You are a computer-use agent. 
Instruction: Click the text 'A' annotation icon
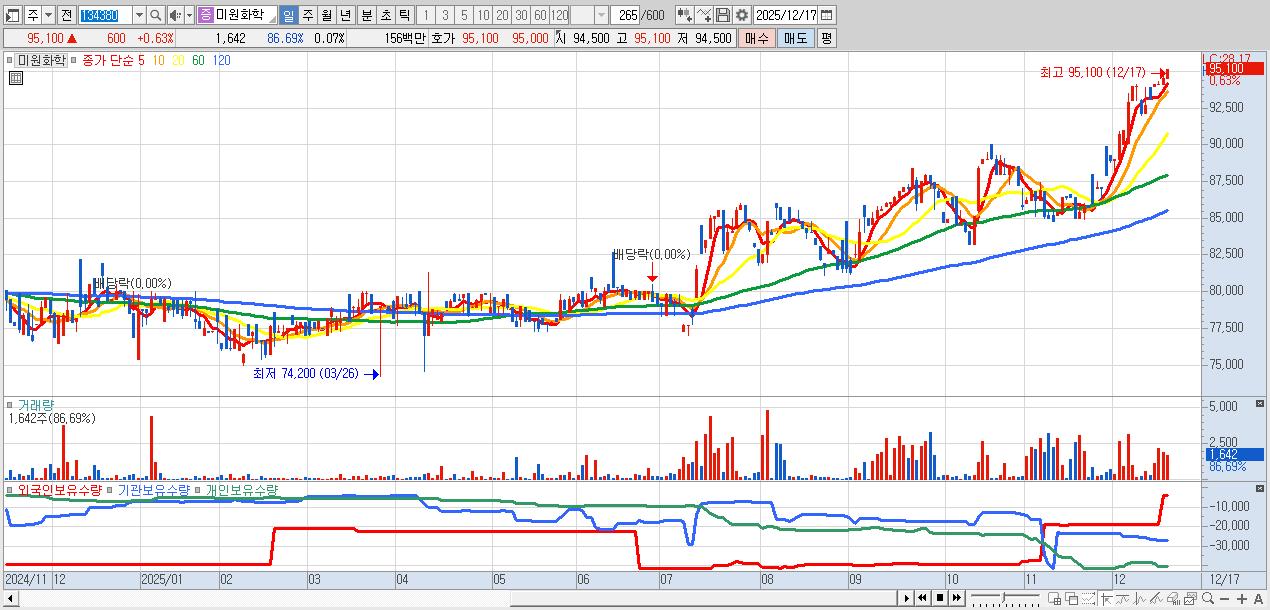click(1258, 598)
